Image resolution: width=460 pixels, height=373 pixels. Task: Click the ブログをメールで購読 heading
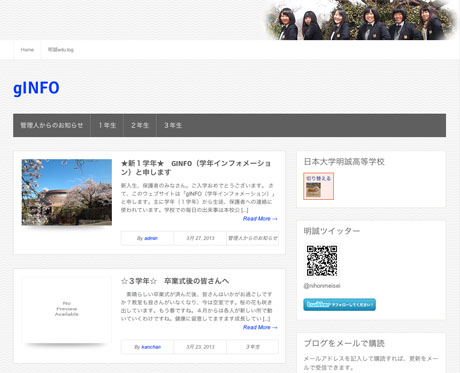coord(344,344)
